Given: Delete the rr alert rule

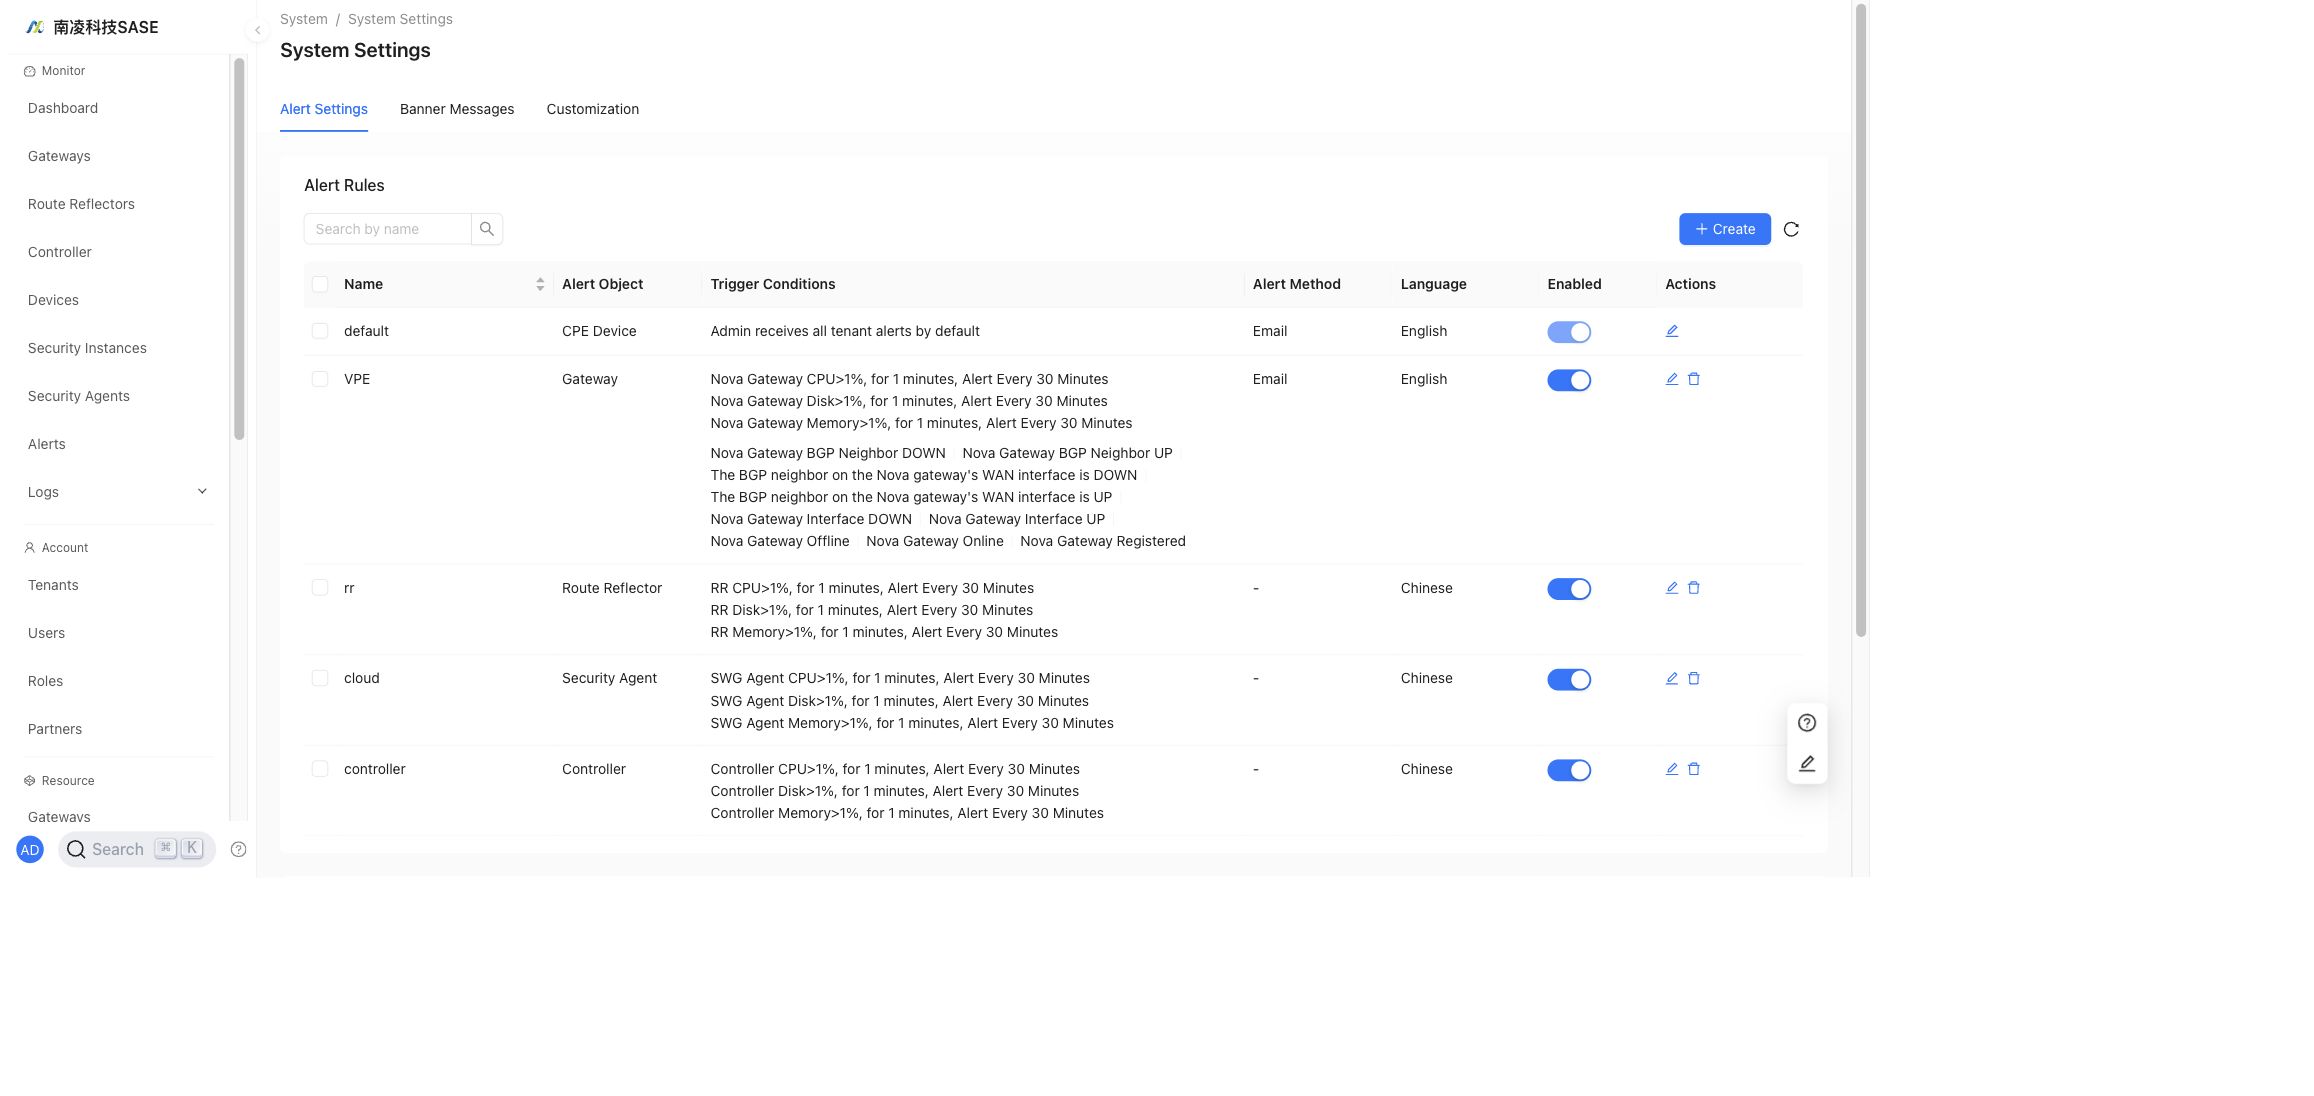Looking at the screenshot, I should pos(1694,588).
